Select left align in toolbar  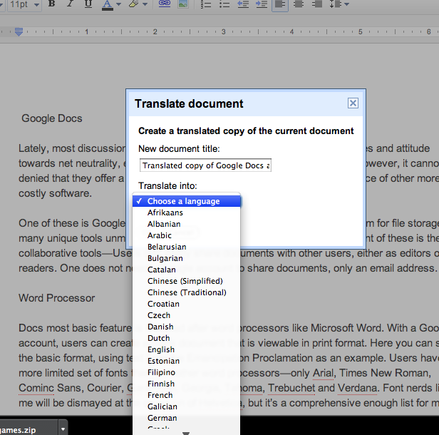280,5
